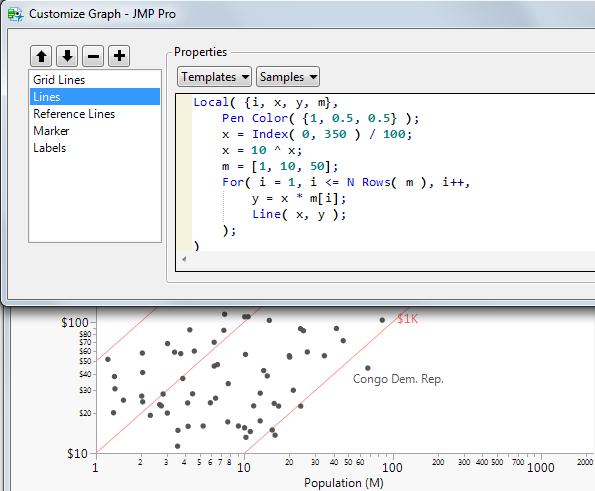595x491 pixels.
Task: Click the 'Properties' group label
Action: coord(200,52)
